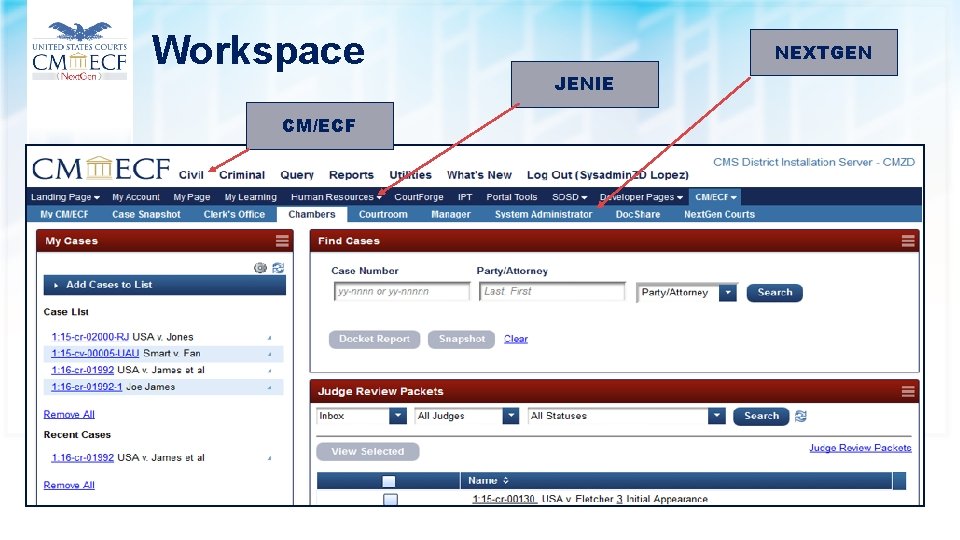Click the CM/ECF logo in header
This screenshot has height=540, width=960.
click(x=101, y=168)
